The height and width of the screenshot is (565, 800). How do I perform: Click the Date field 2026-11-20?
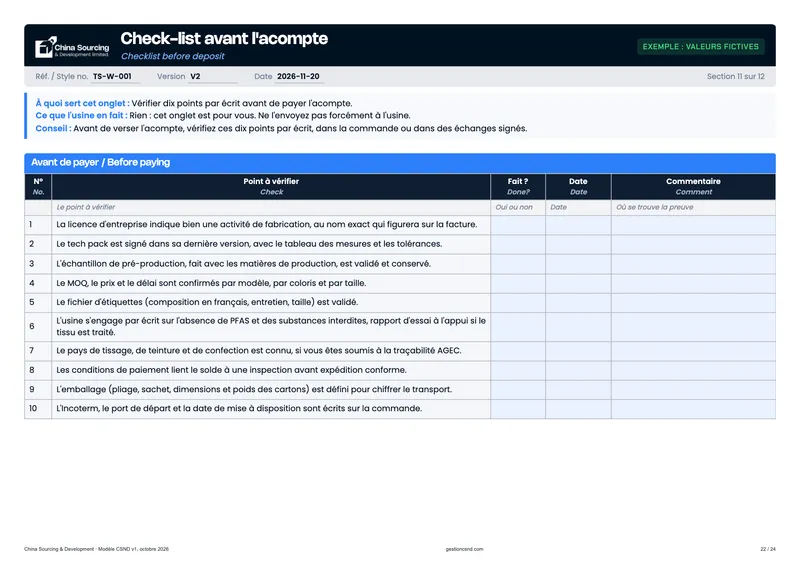(x=299, y=77)
